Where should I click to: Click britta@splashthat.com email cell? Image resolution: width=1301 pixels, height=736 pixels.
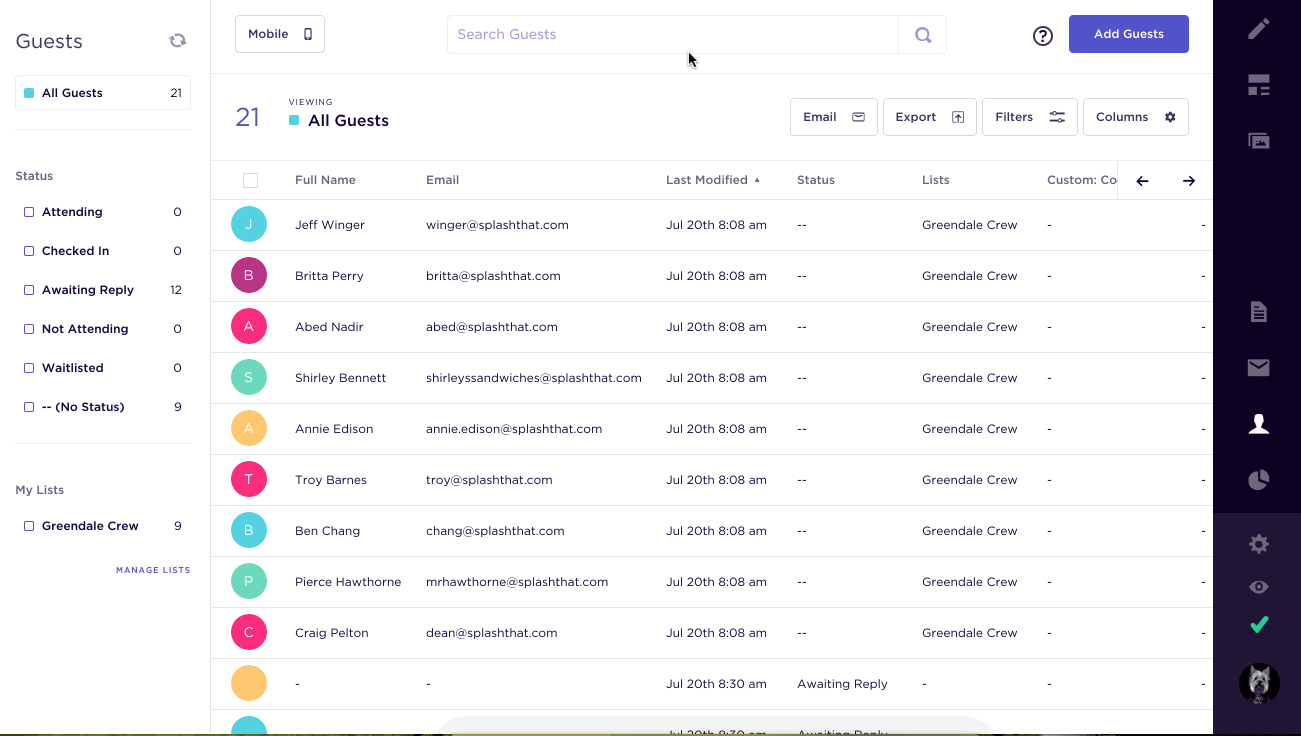pyautogui.click(x=493, y=276)
